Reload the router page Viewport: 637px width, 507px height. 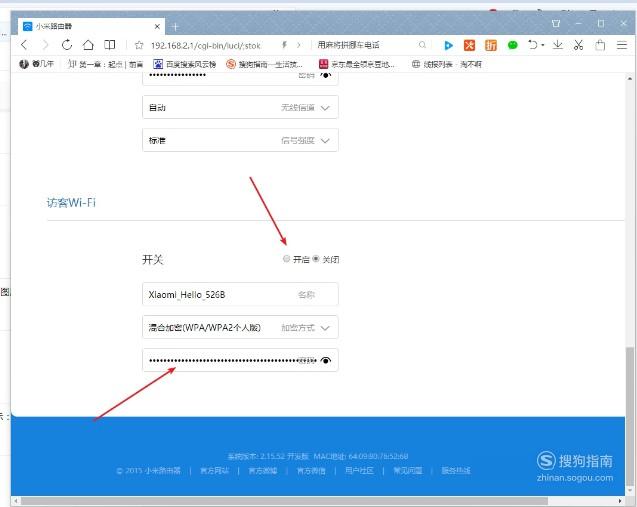click(x=67, y=45)
